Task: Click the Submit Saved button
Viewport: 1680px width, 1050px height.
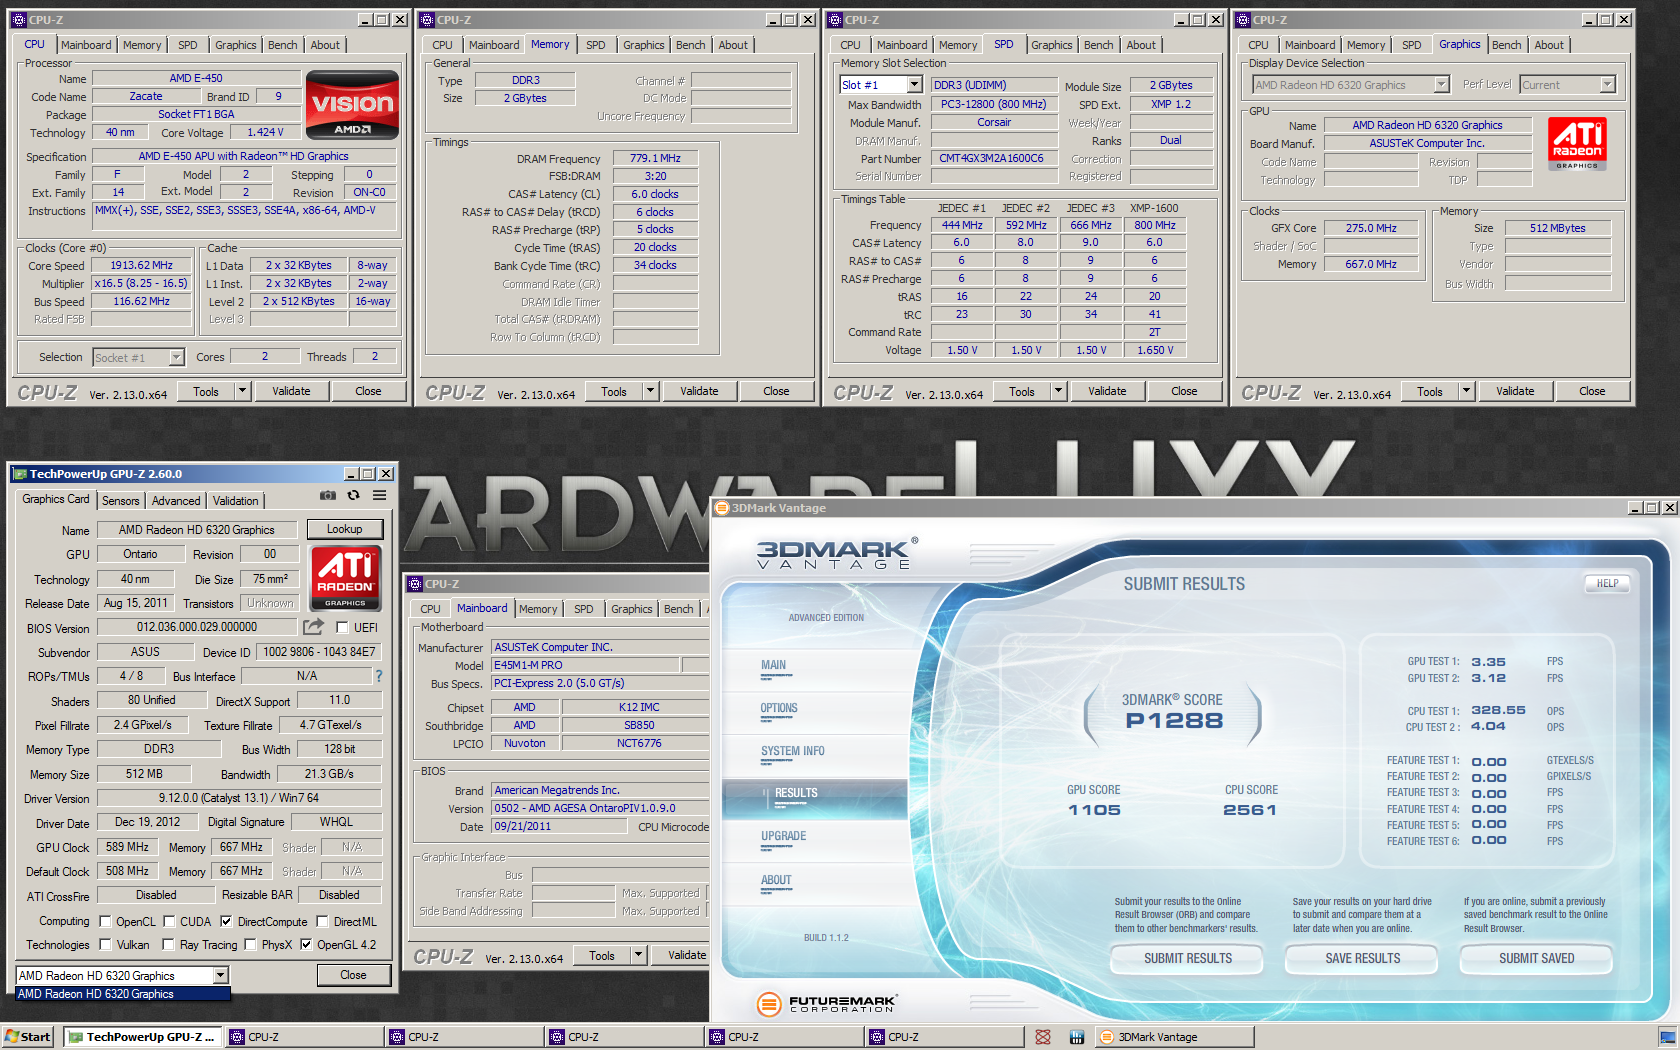Action: 1536,958
